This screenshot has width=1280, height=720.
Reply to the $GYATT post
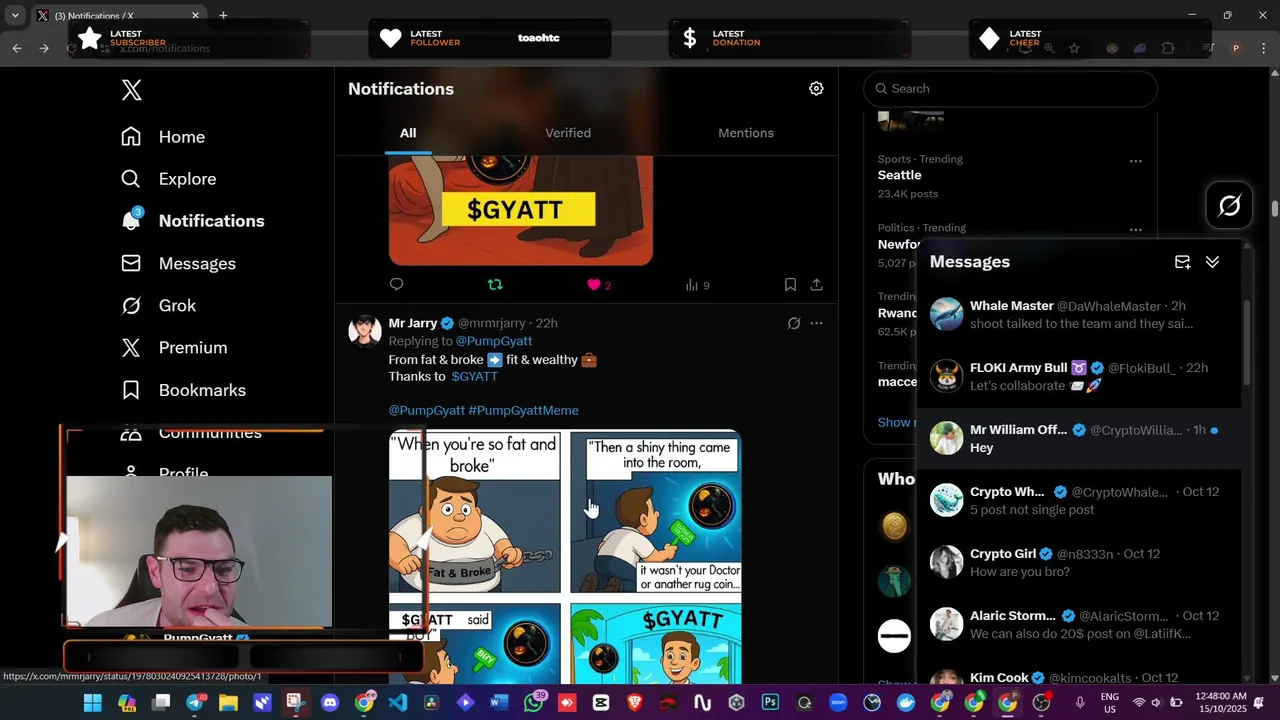click(396, 285)
